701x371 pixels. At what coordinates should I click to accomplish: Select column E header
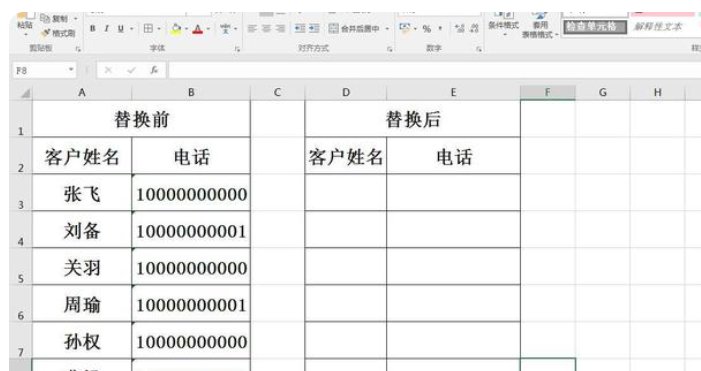click(453, 93)
